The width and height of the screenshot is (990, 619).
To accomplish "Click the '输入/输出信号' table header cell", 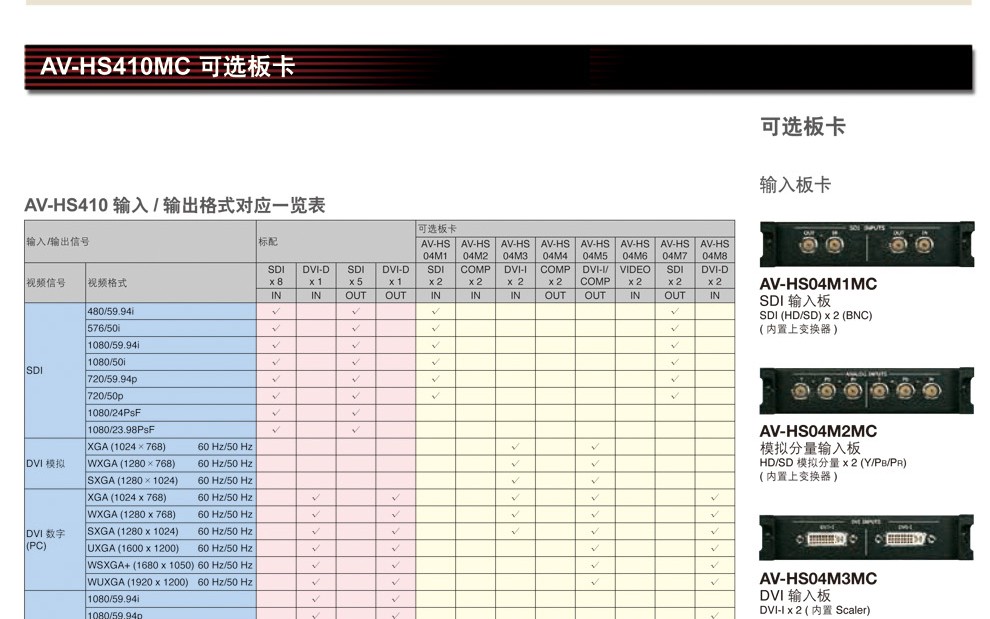I will [x=140, y=241].
